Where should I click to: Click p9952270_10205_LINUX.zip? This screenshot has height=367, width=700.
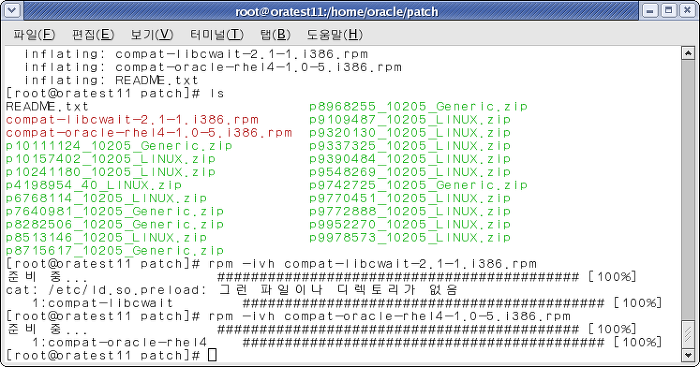pyautogui.click(x=410, y=225)
